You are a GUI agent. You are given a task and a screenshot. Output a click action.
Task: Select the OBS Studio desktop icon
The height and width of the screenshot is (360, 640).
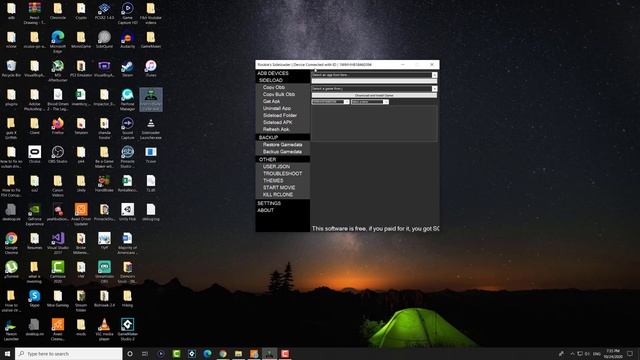[x=58, y=155]
